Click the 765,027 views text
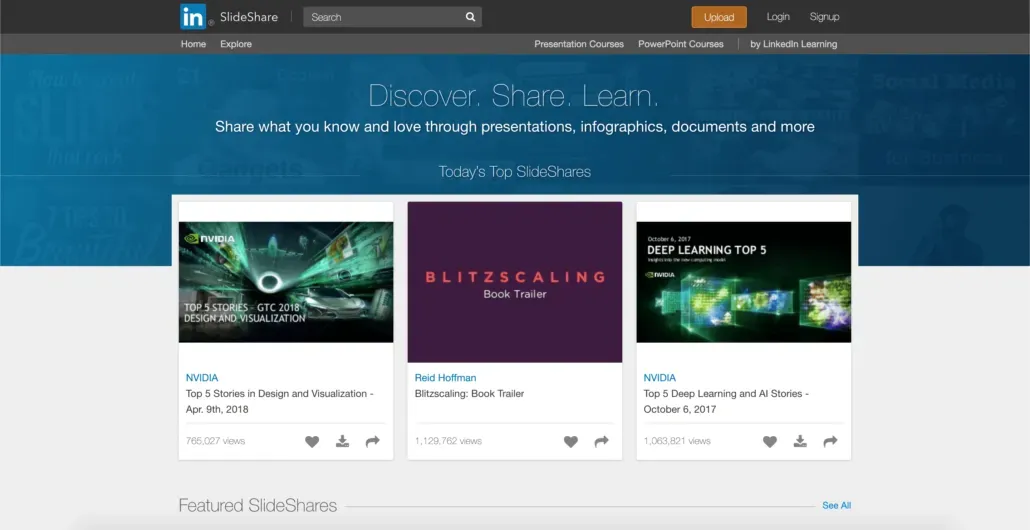Image resolution: width=1030 pixels, height=530 pixels. [215, 441]
